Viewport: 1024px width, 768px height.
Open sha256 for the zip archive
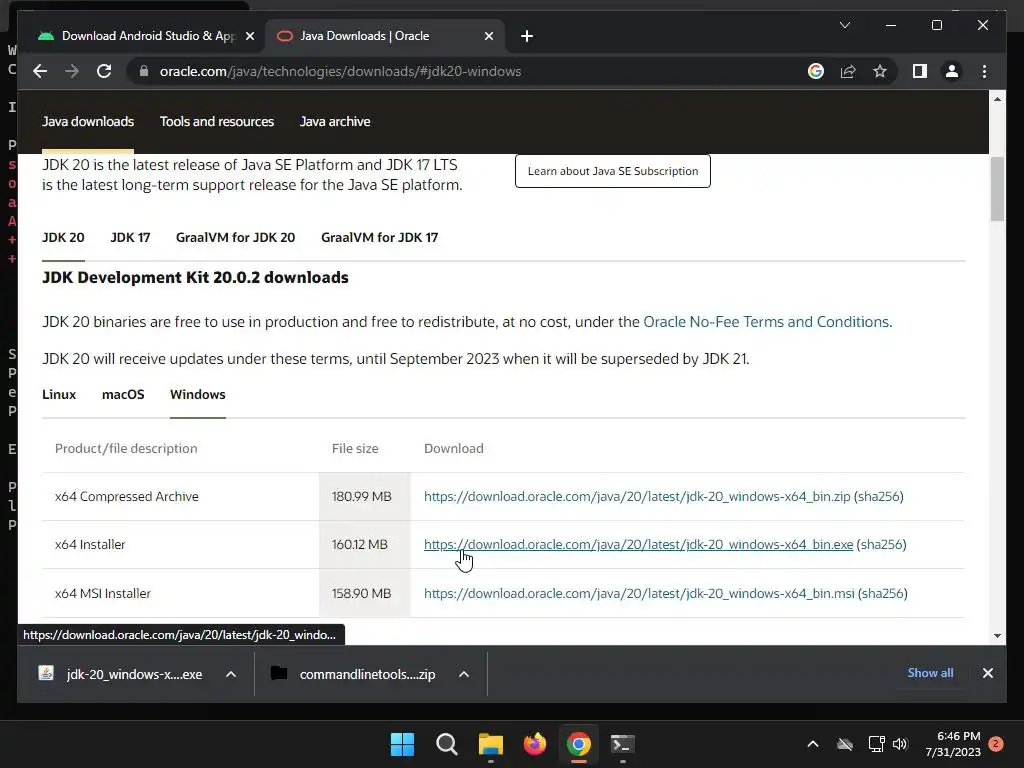click(x=879, y=496)
